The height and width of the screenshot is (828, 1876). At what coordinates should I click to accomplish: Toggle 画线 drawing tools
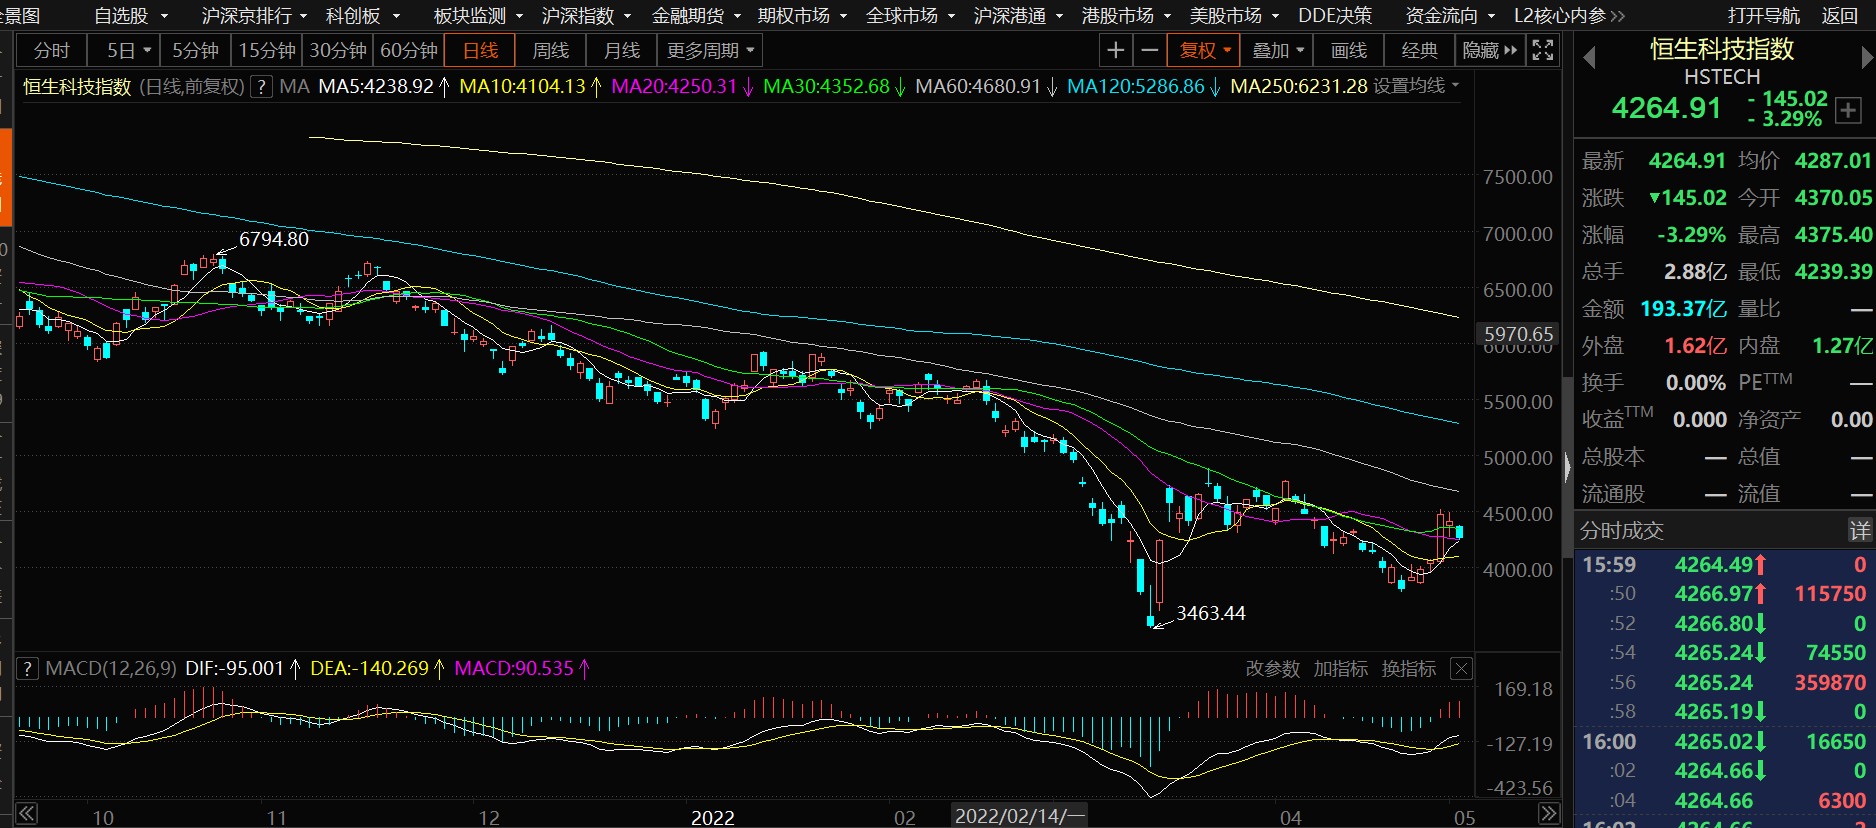point(1348,50)
